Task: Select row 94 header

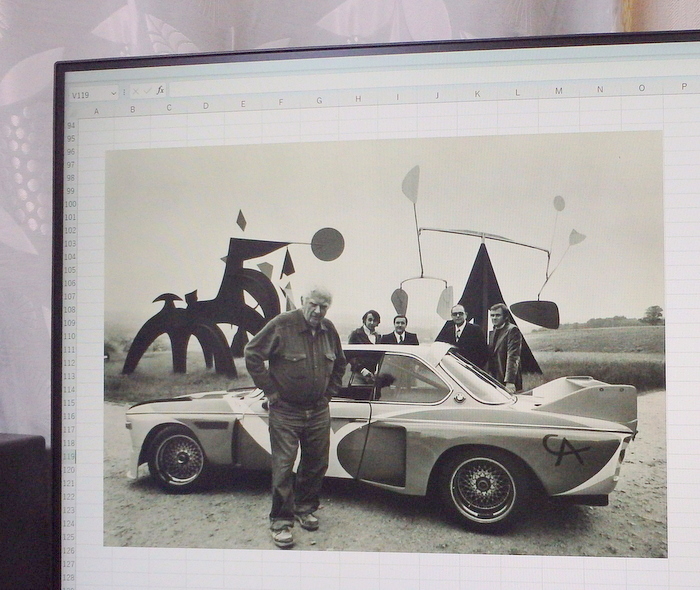Action: 71,126
